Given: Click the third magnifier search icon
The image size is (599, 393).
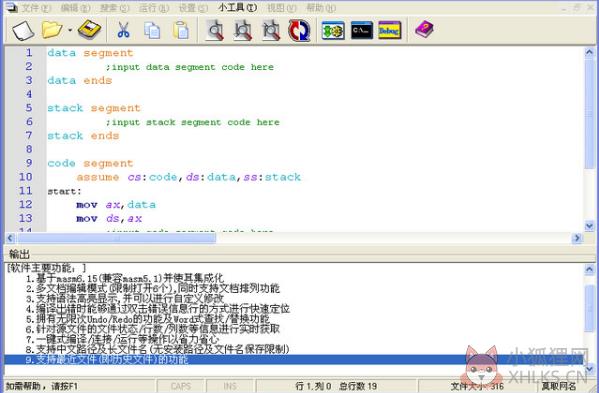Looking at the screenshot, I should pyautogui.click(x=271, y=30).
